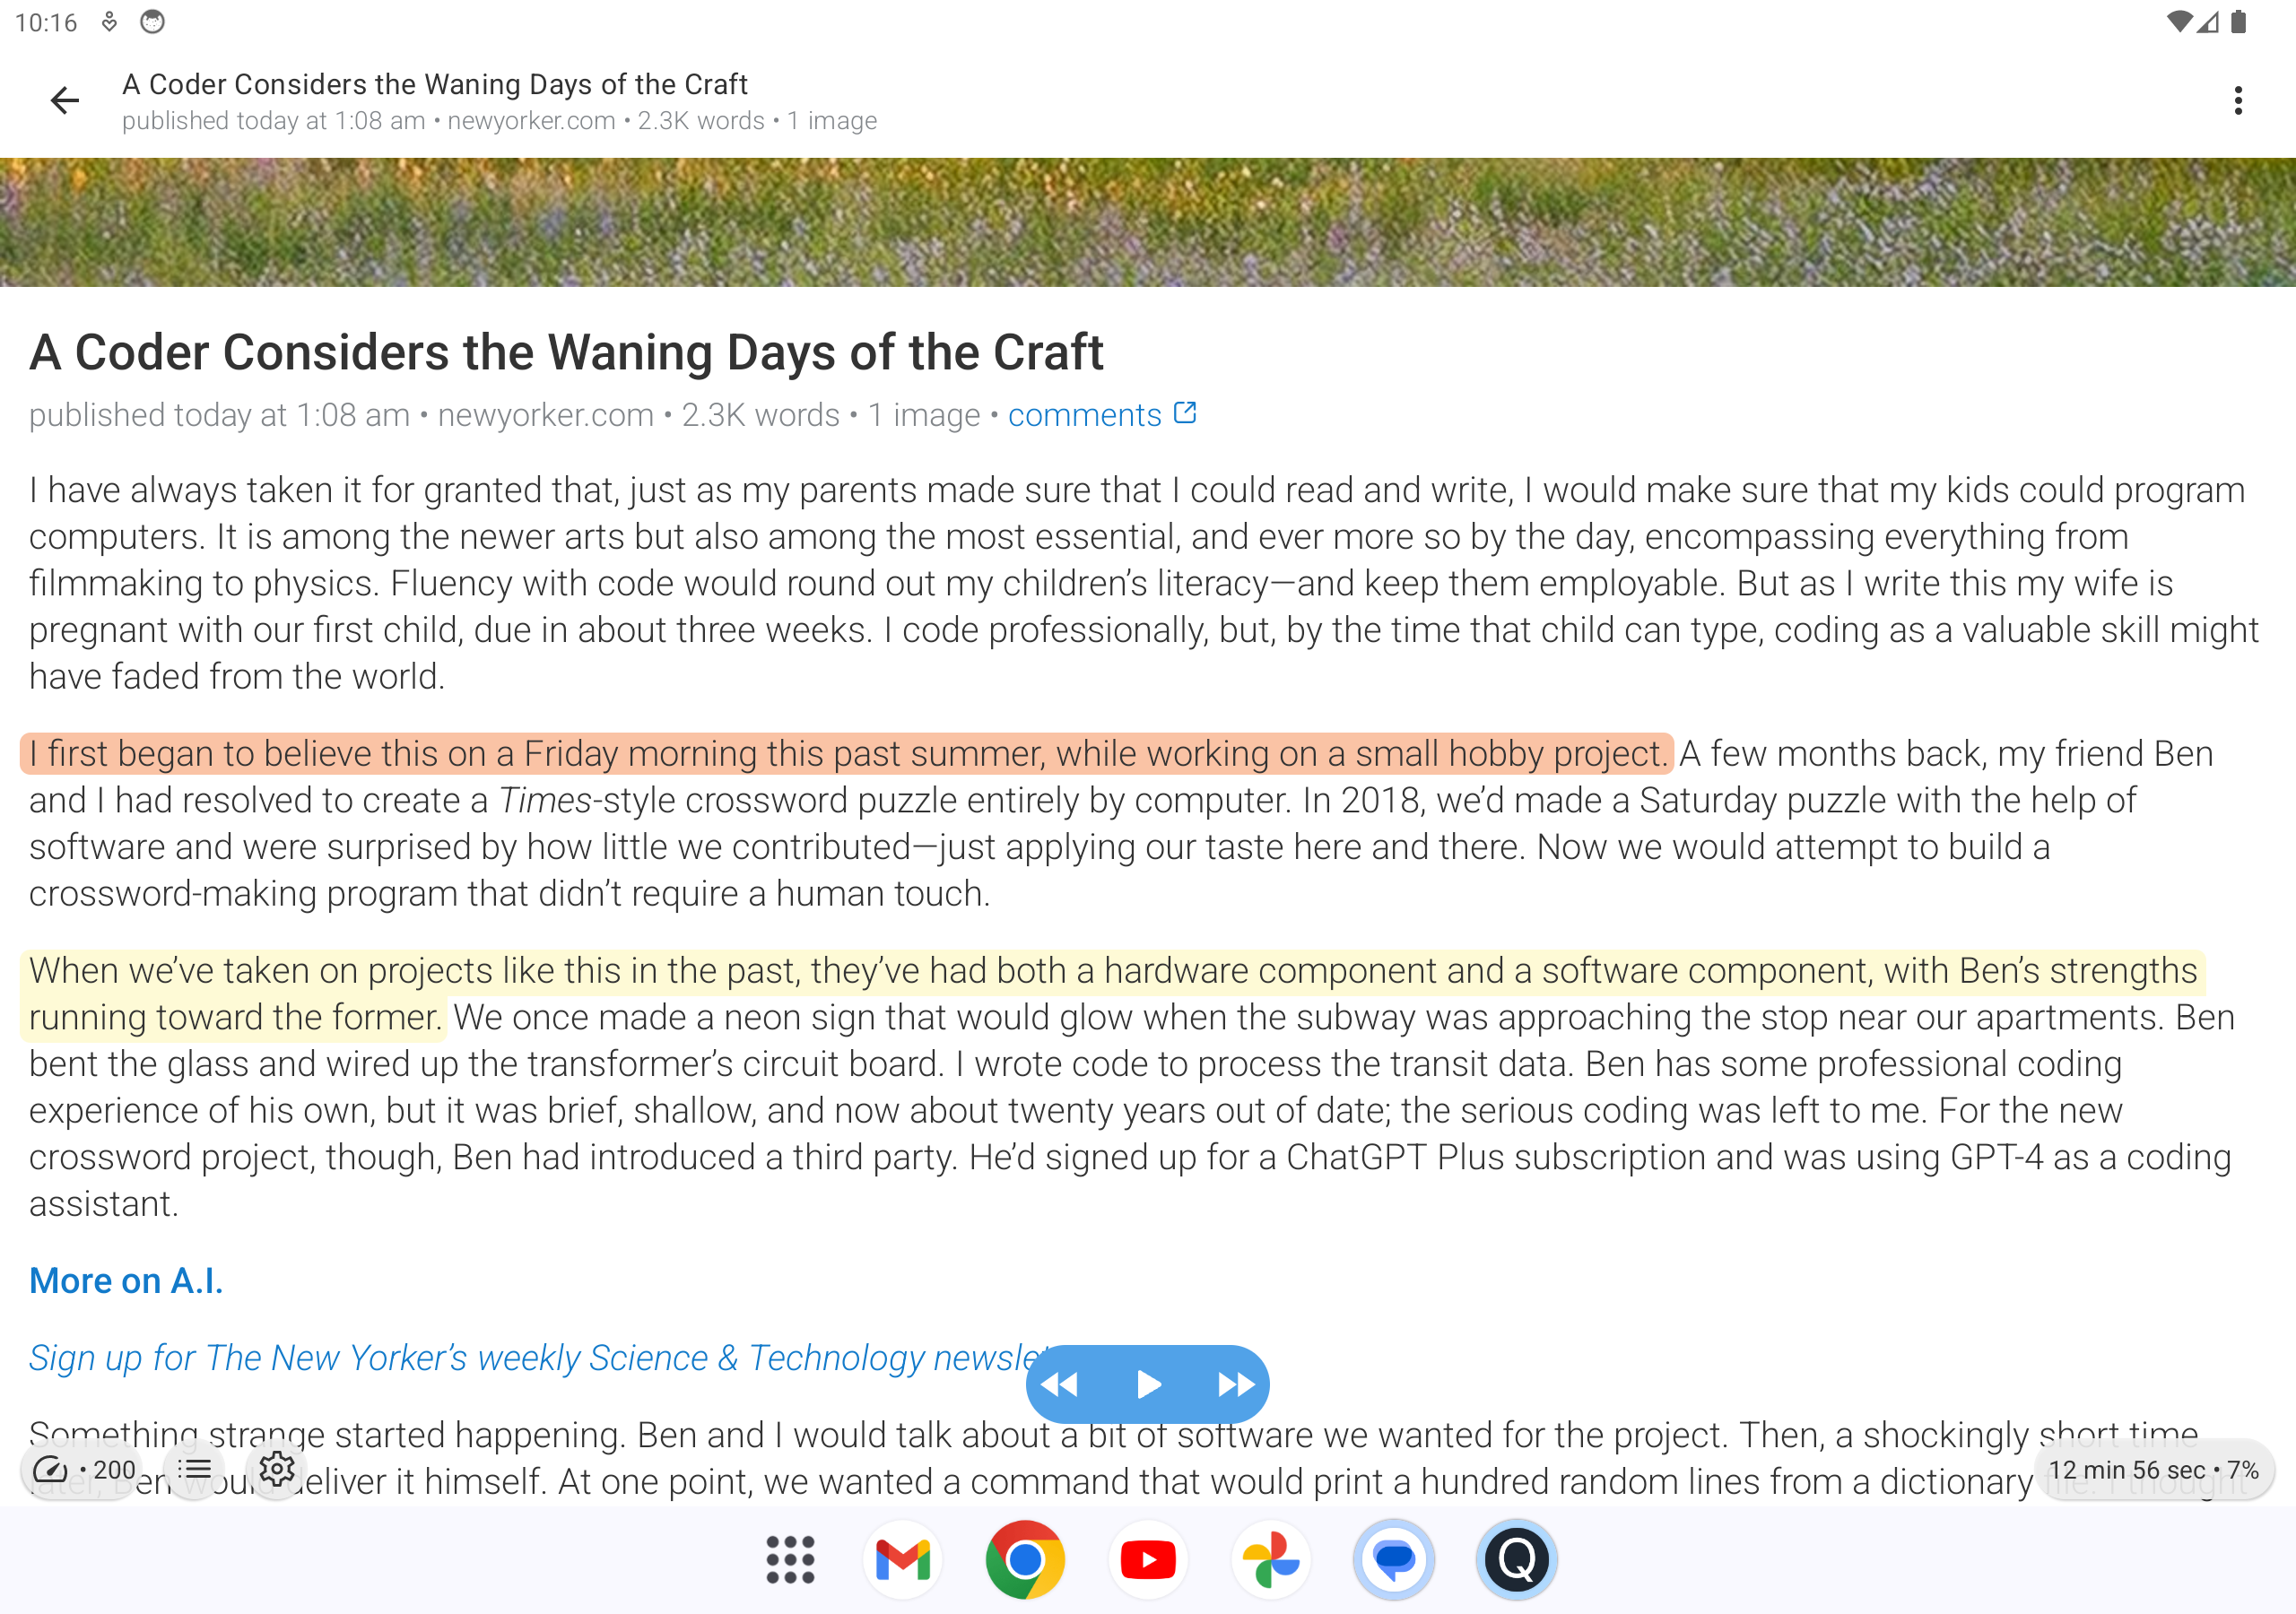The width and height of the screenshot is (2296, 1614).
Task: Open the text-to-speech settings gear
Action: [x=277, y=1468]
